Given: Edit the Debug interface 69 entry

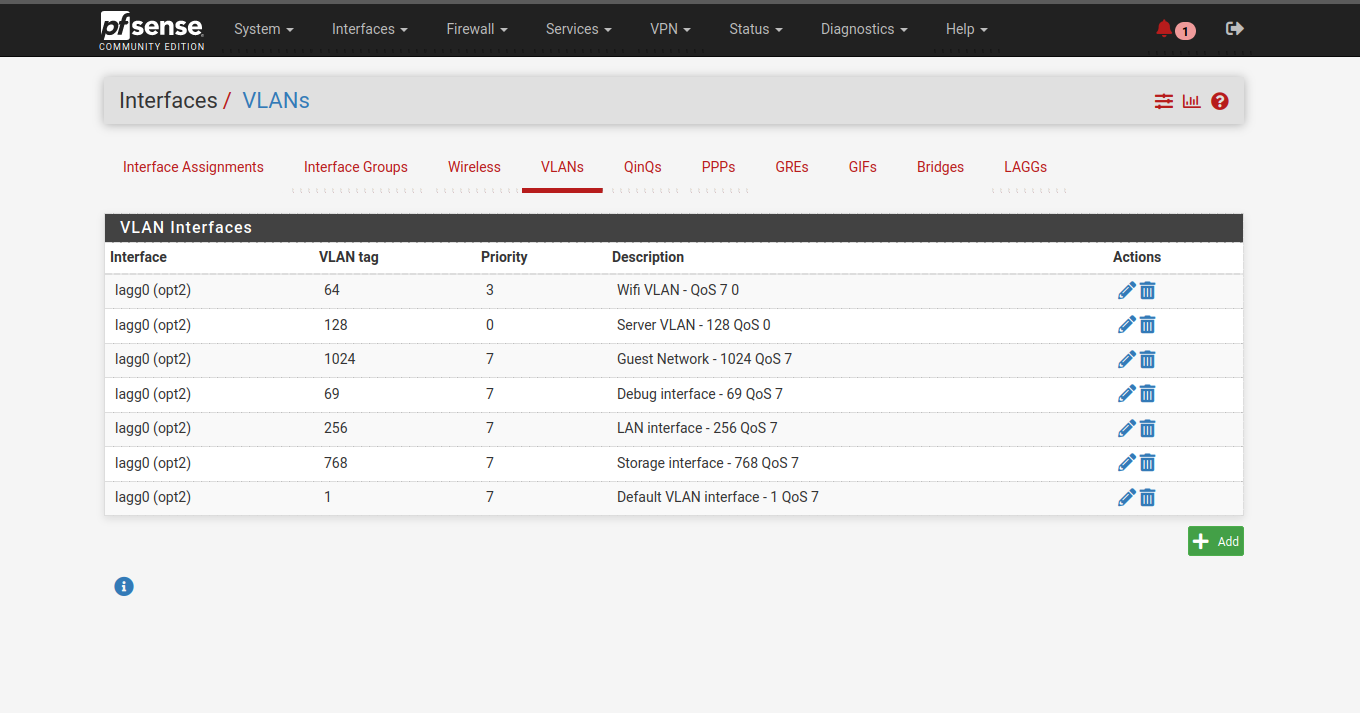Looking at the screenshot, I should click(x=1126, y=394).
